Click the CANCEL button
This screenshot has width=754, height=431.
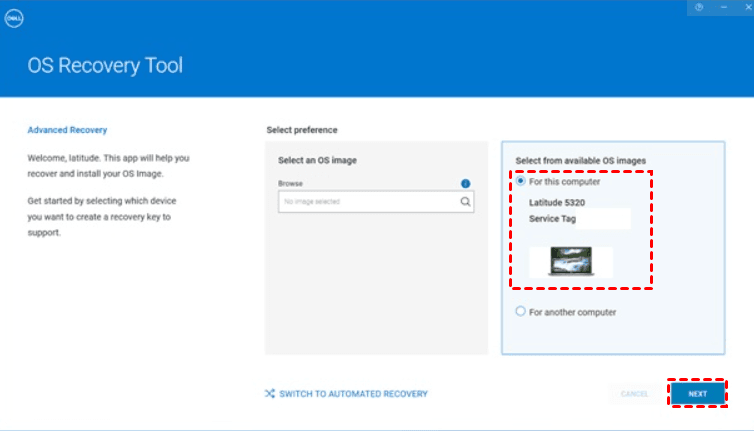point(634,393)
